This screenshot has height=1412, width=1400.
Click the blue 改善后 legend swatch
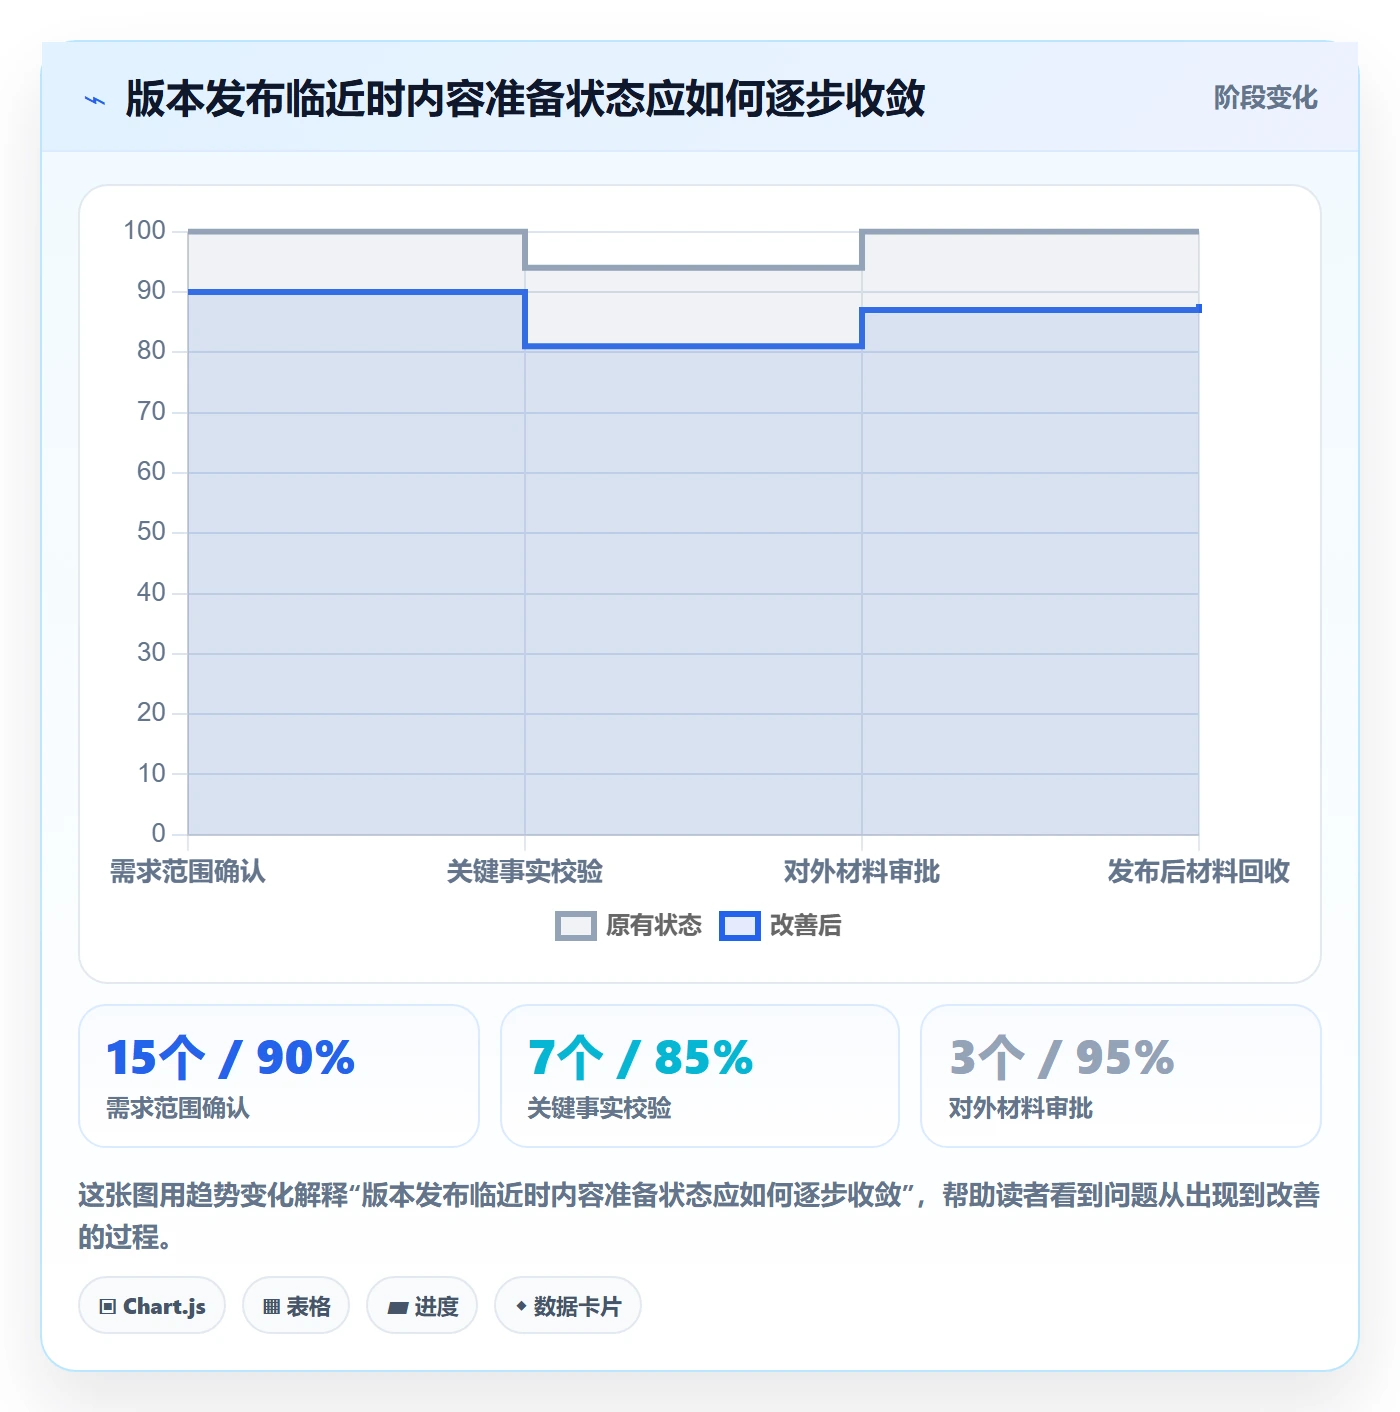[x=740, y=926]
